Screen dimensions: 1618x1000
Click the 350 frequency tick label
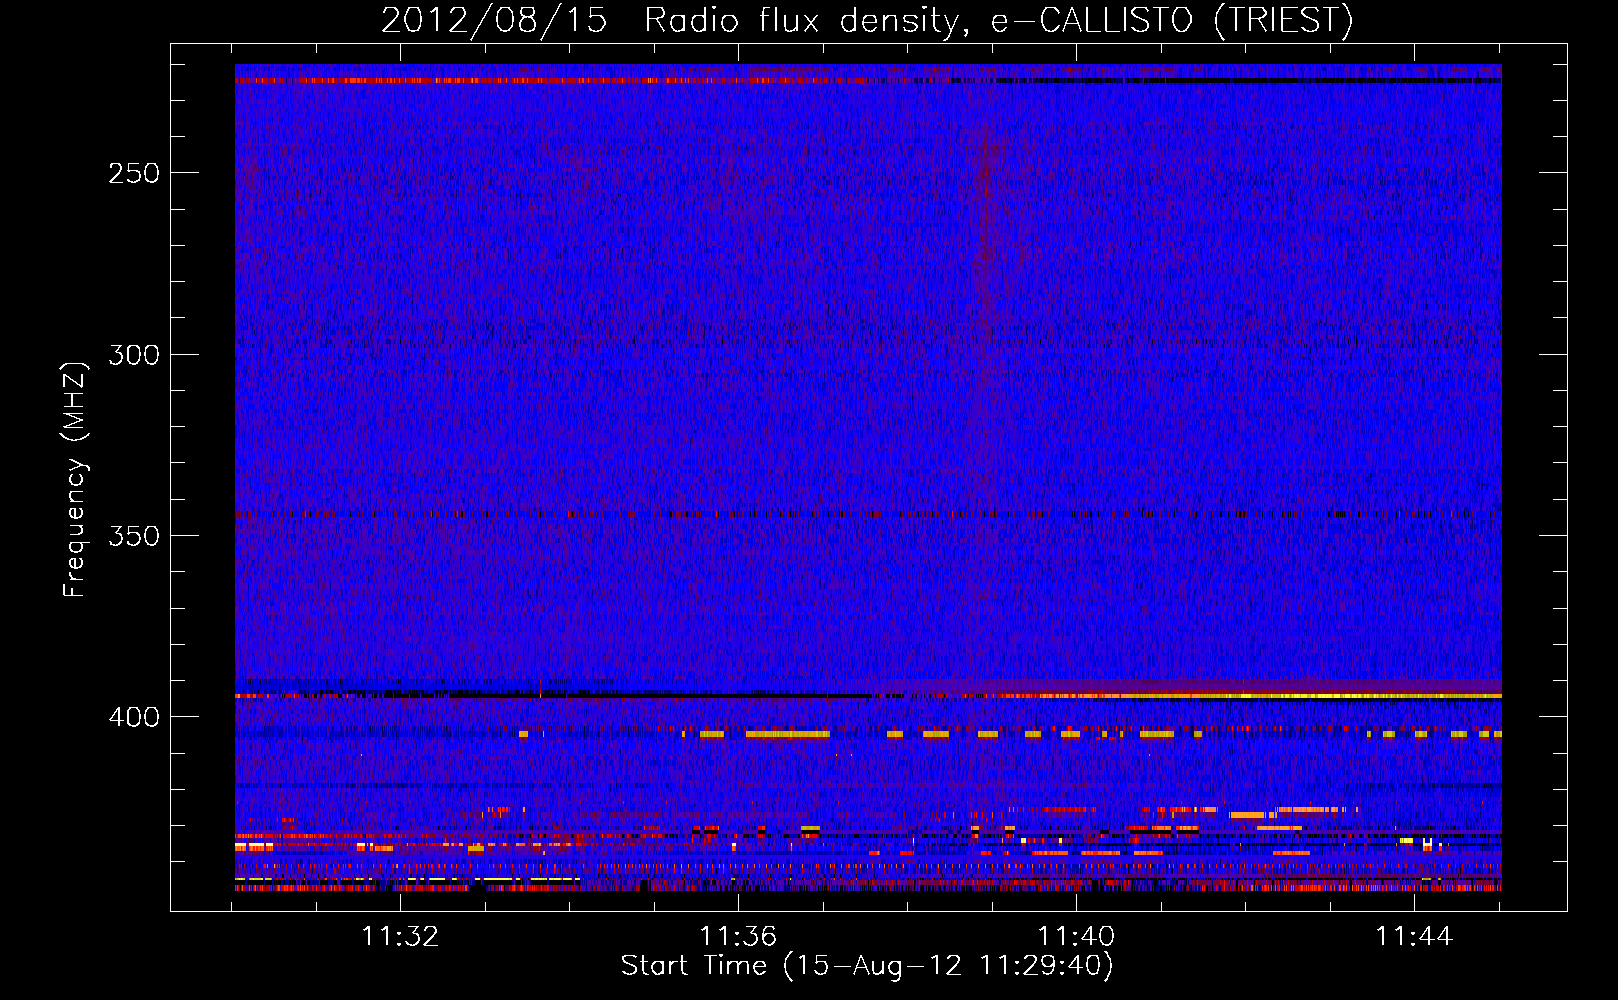(134, 536)
